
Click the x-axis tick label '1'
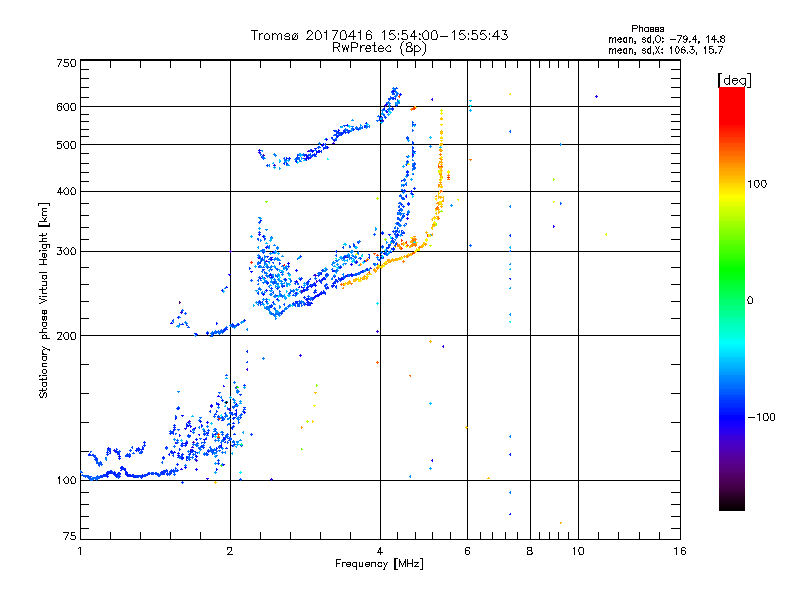[x=80, y=551]
